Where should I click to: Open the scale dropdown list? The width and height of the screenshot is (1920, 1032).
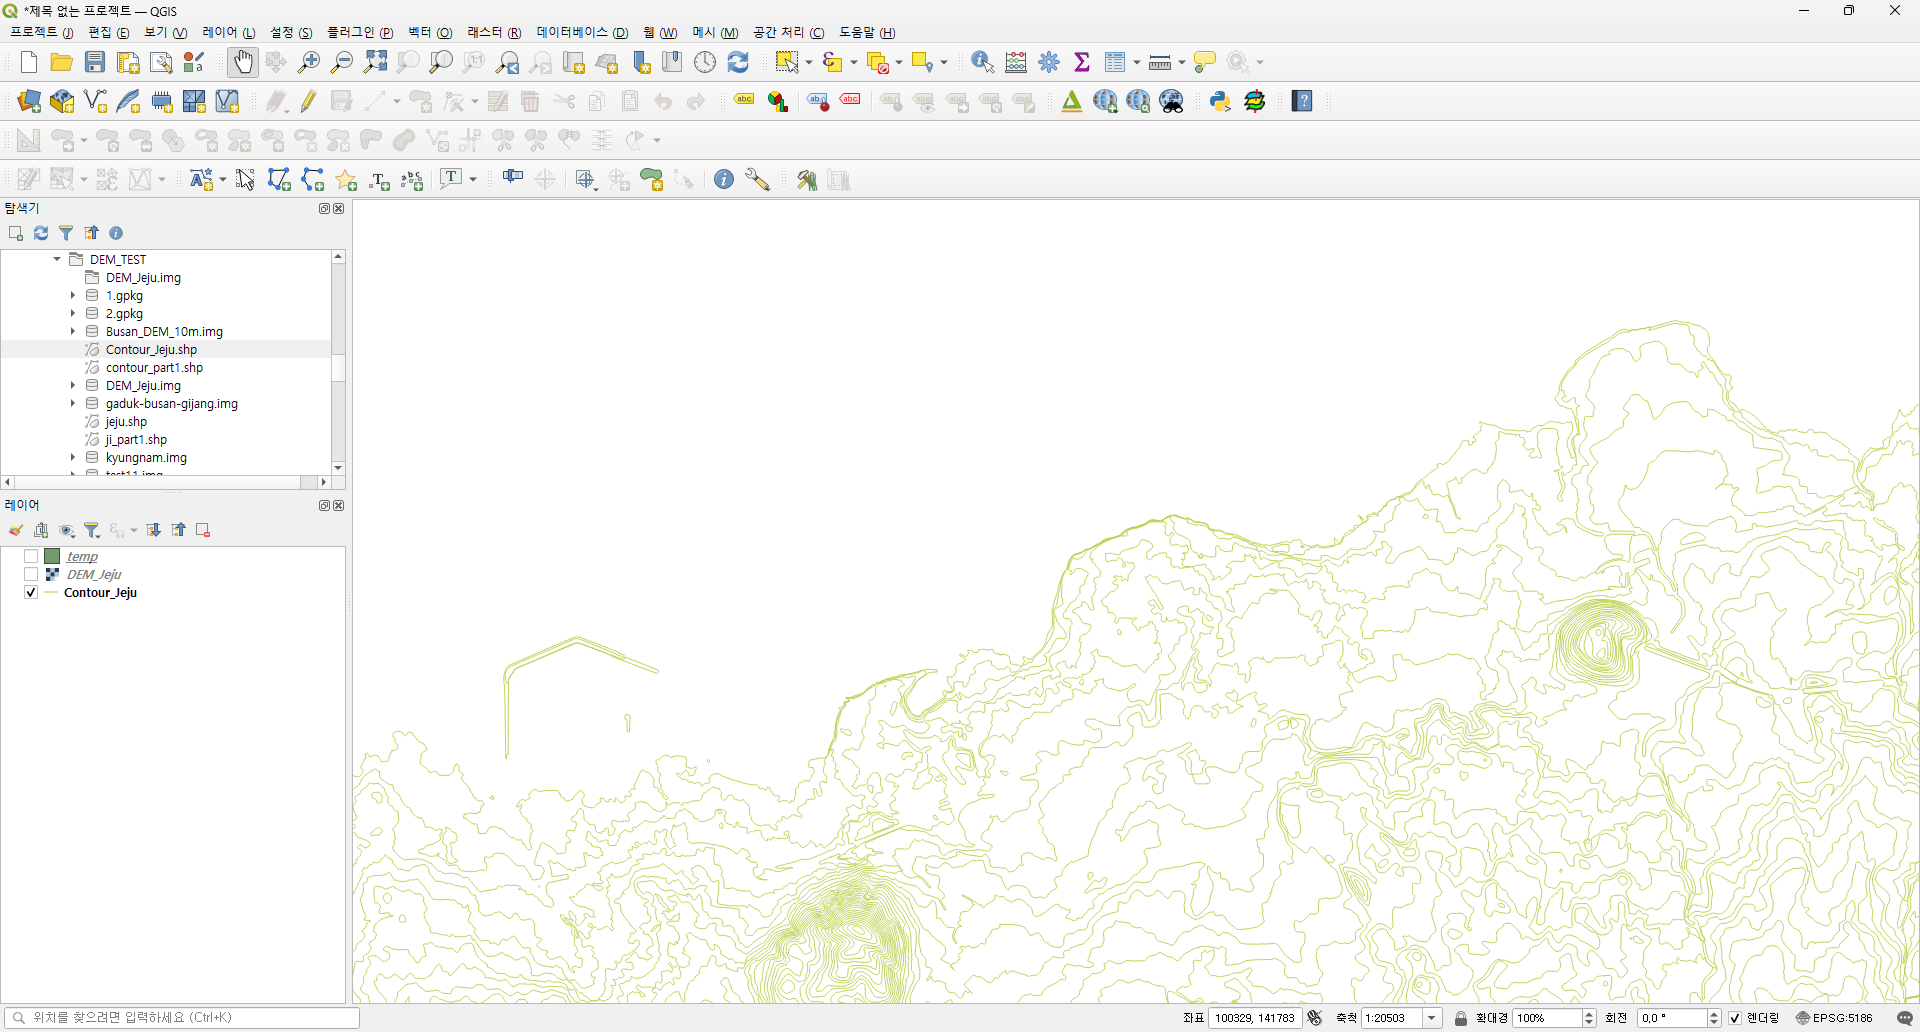(x=1432, y=1018)
